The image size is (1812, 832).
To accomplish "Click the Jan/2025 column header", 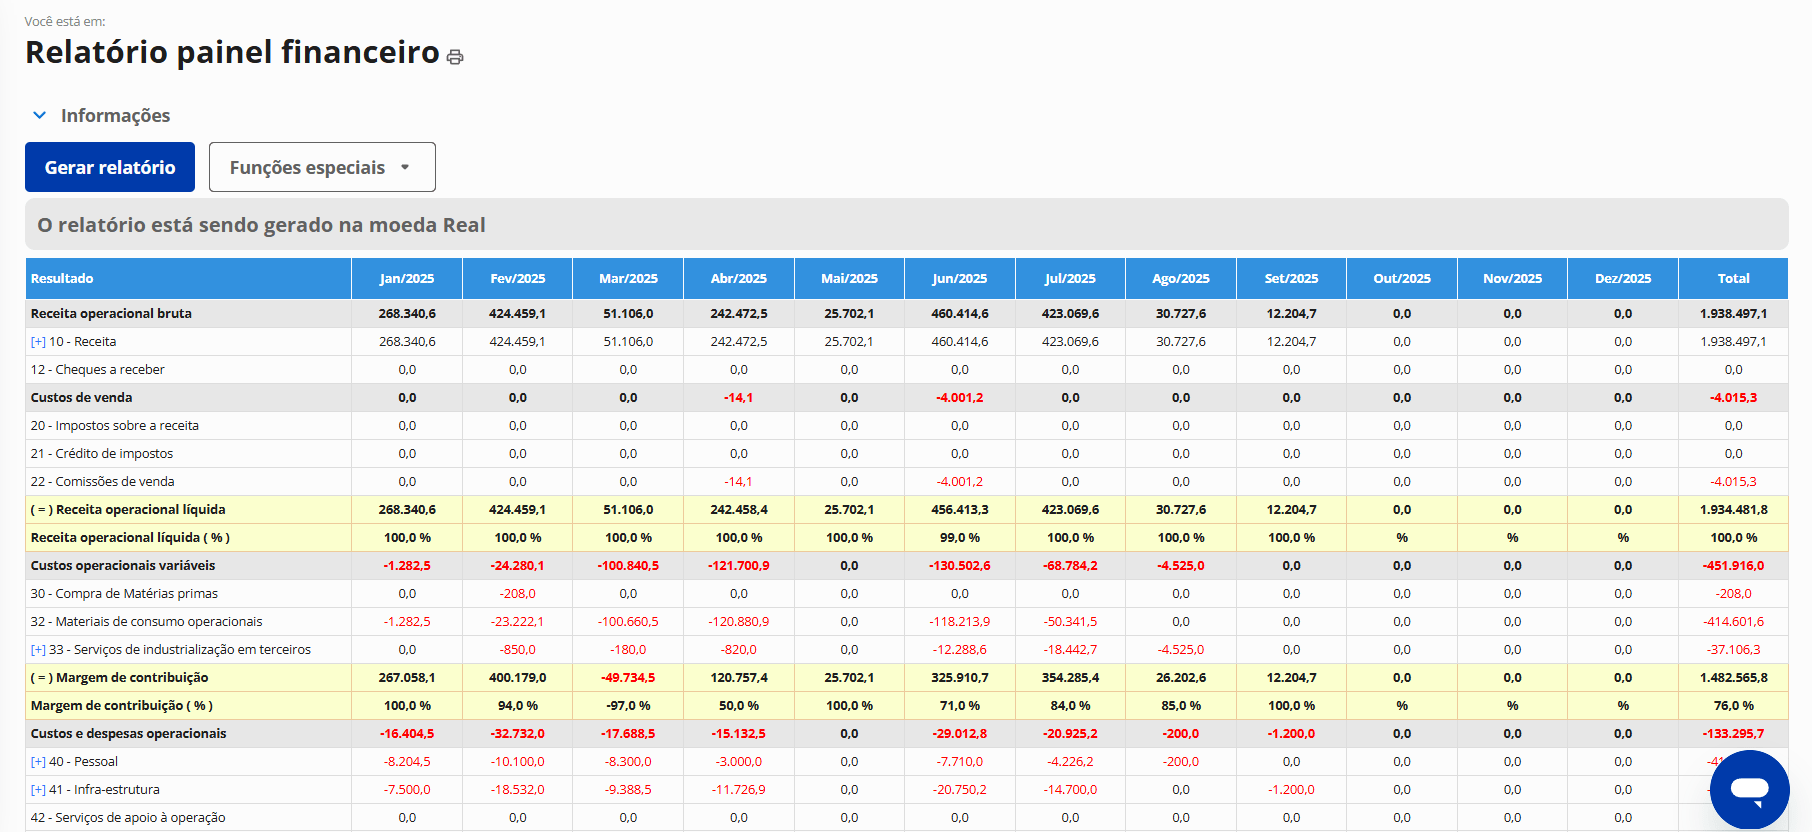I will 407,279.
